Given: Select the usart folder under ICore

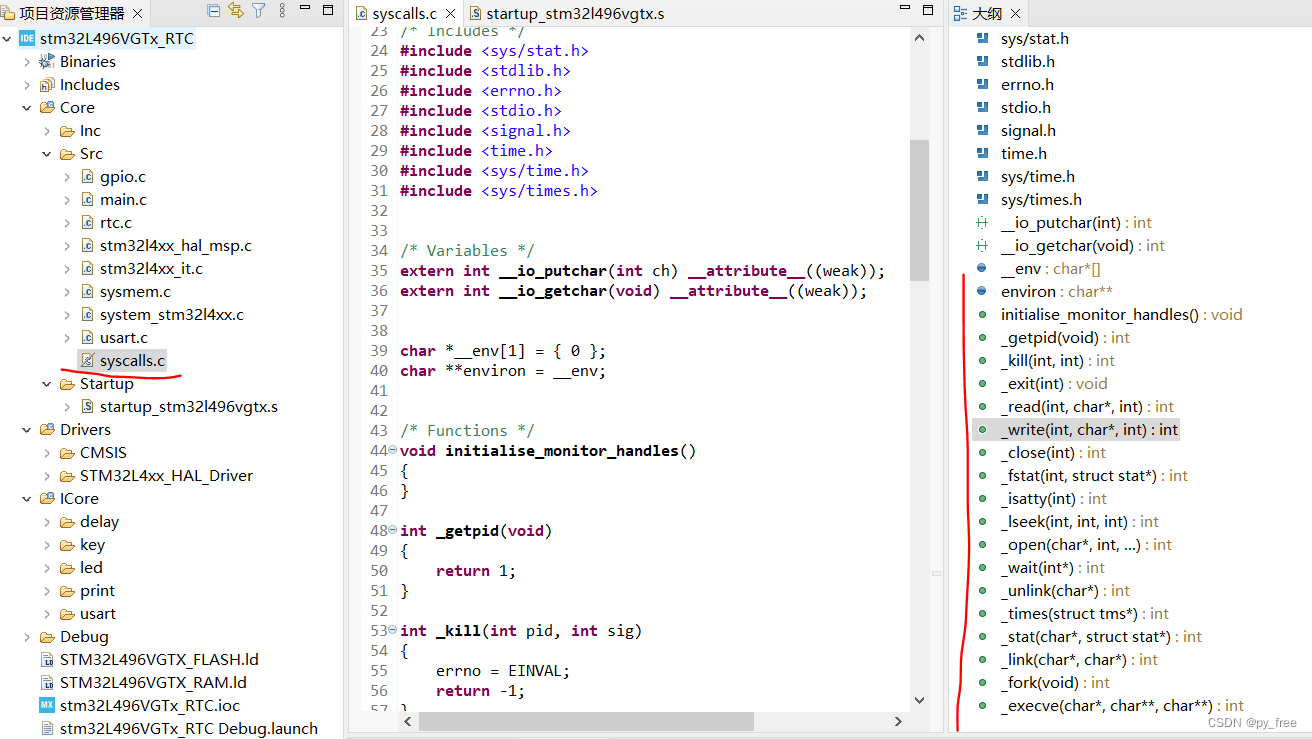Looking at the screenshot, I should 97,614.
